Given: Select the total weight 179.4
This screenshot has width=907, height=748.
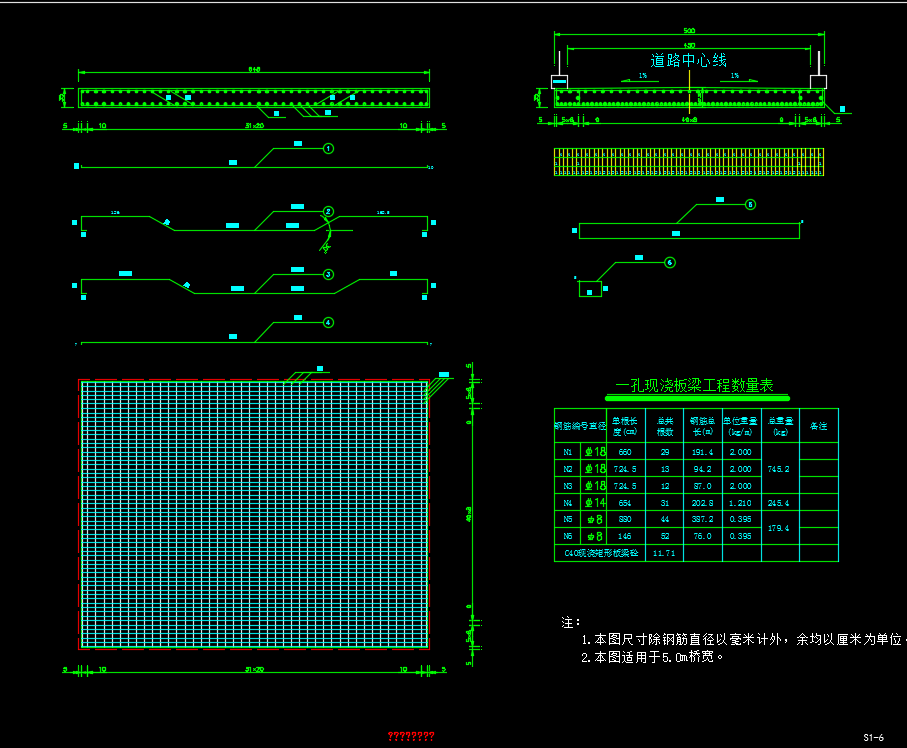Looking at the screenshot, I should pos(778,528).
